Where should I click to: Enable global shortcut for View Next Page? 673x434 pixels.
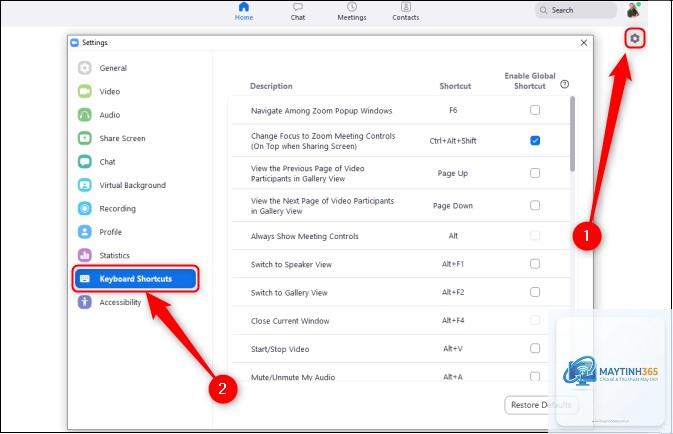[535, 205]
